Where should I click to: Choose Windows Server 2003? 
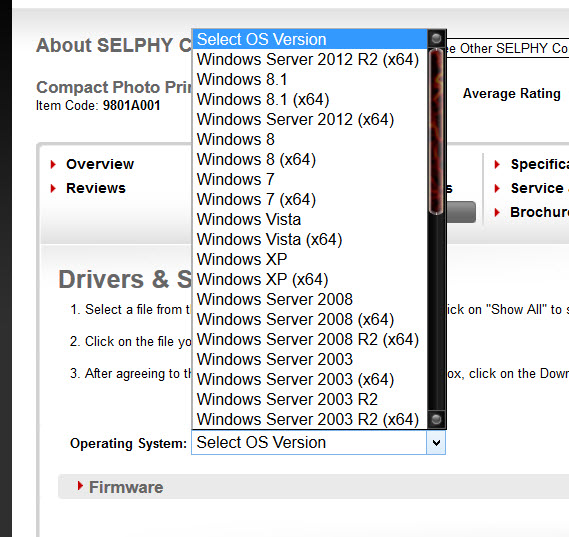[310, 359]
